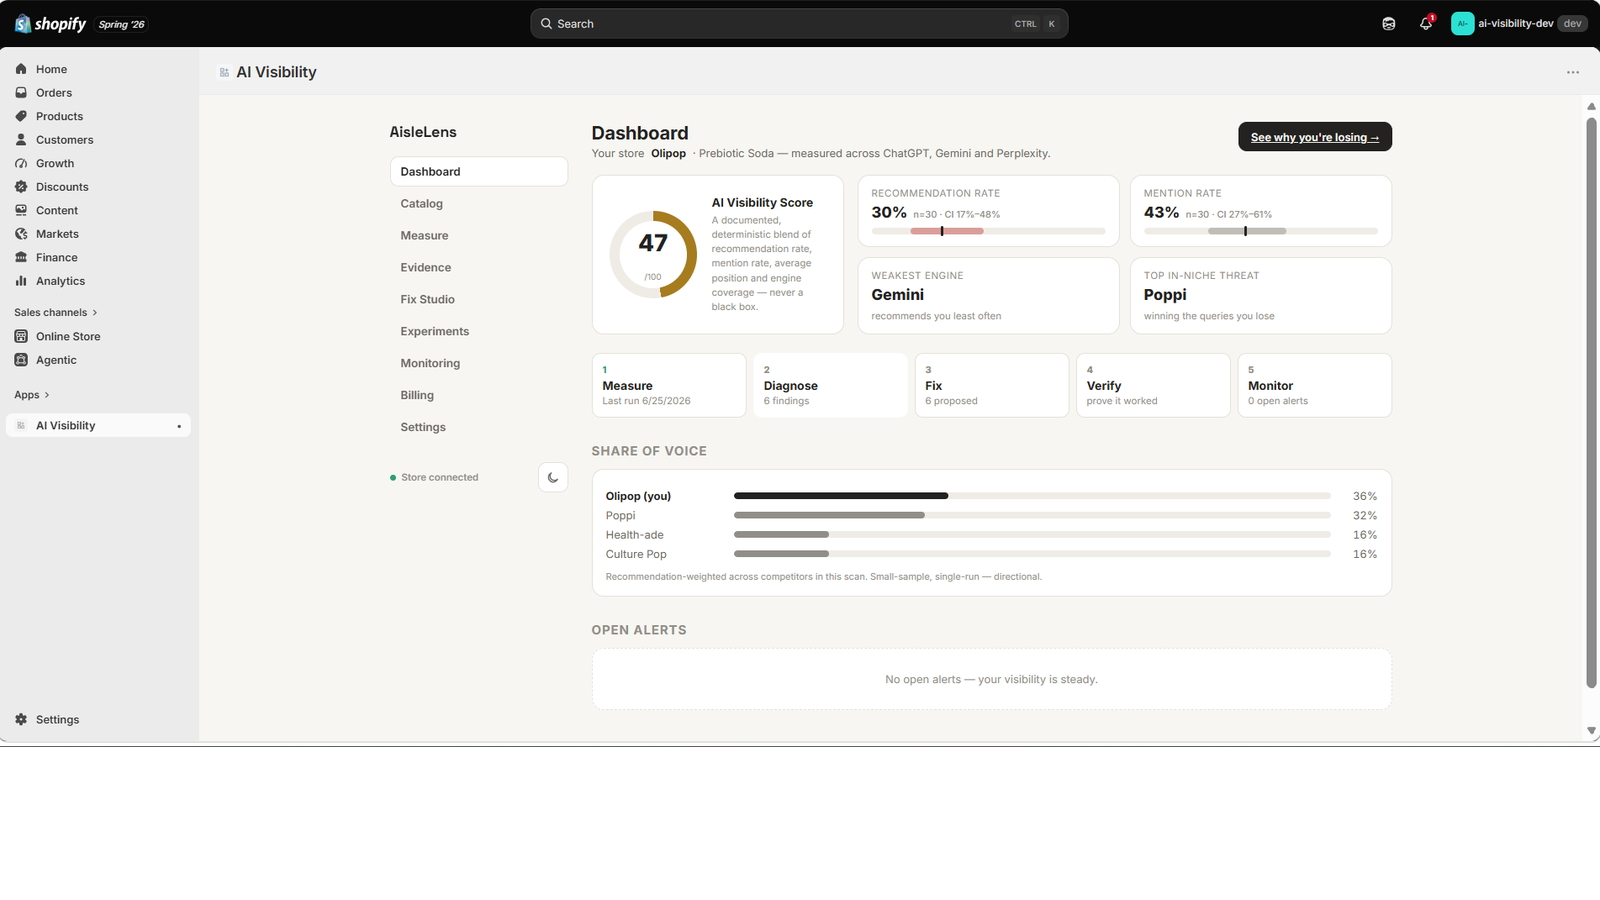Image resolution: width=1600 pixels, height=900 pixels.
Task: Click the ai-visibility-dev store avatar
Action: [1463, 24]
